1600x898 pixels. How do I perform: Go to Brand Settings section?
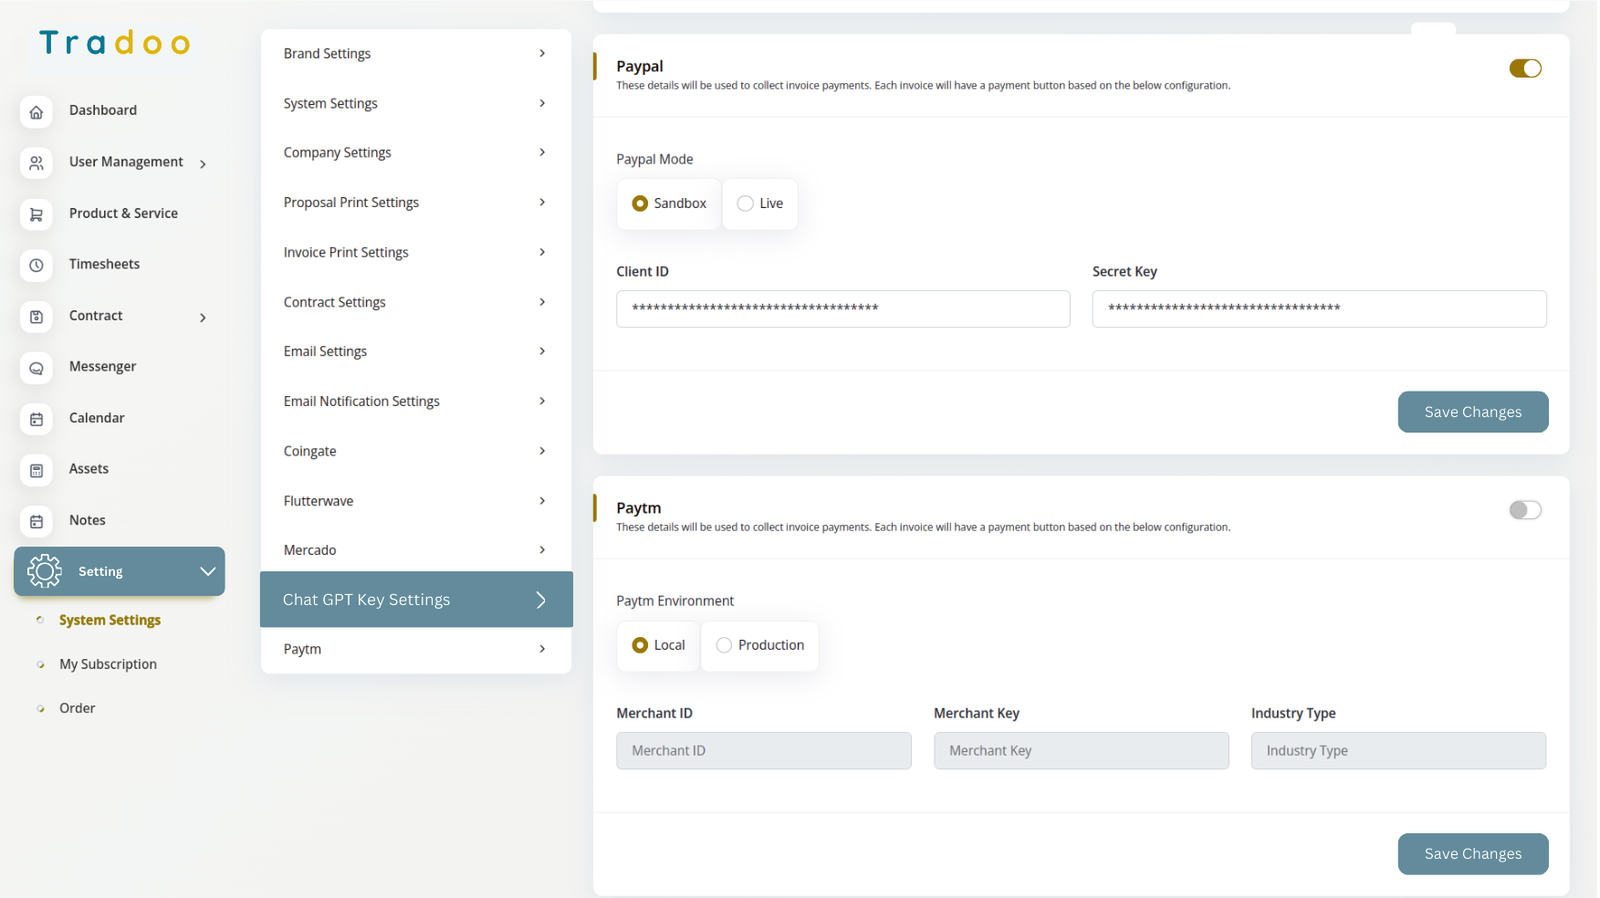[415, 54]
